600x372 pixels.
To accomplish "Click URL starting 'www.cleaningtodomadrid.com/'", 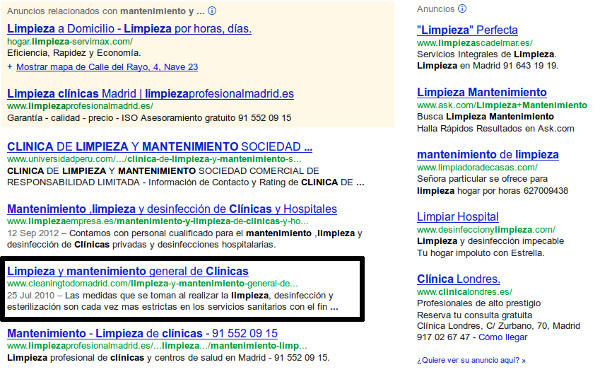I will point(152,284).
